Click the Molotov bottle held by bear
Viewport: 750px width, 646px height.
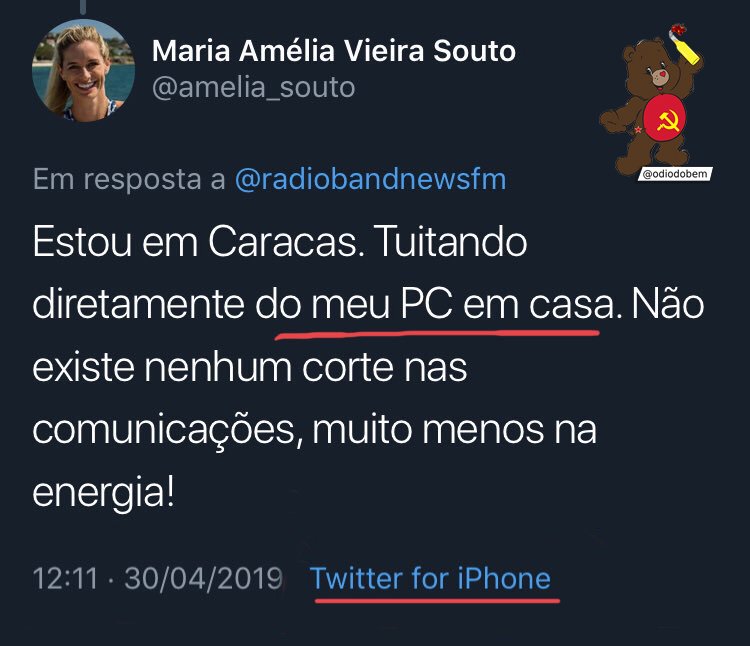click(684, 44)
